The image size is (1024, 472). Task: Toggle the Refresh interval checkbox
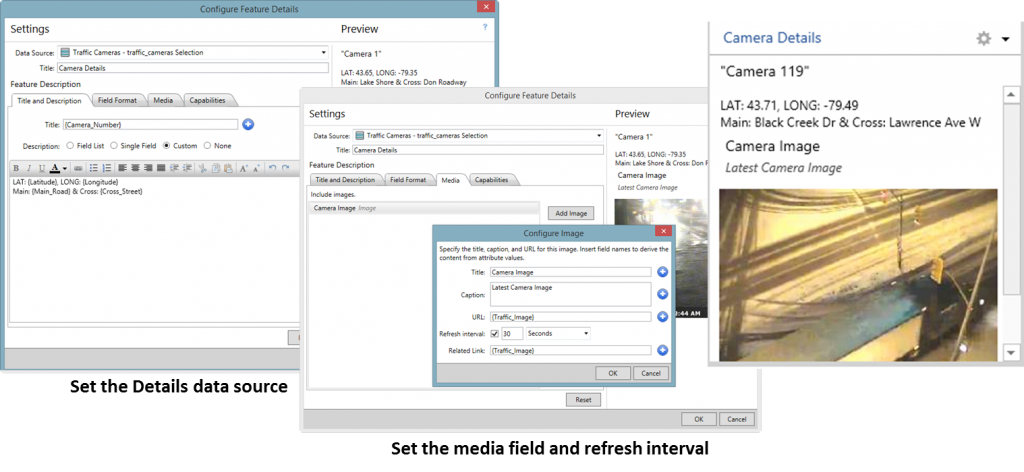(x=495, y=334)
